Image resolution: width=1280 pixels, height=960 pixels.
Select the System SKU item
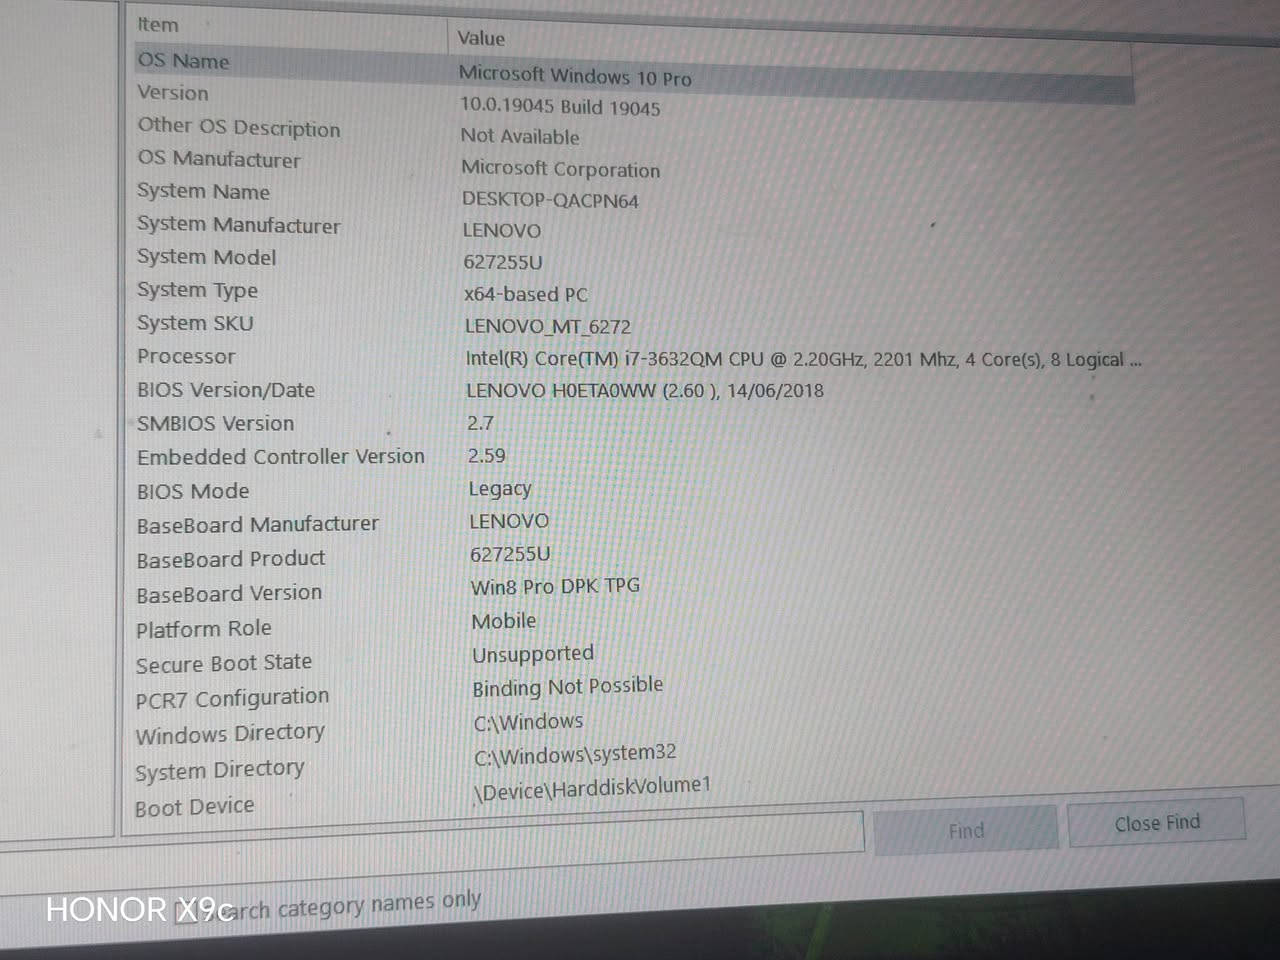click(195, 323)
